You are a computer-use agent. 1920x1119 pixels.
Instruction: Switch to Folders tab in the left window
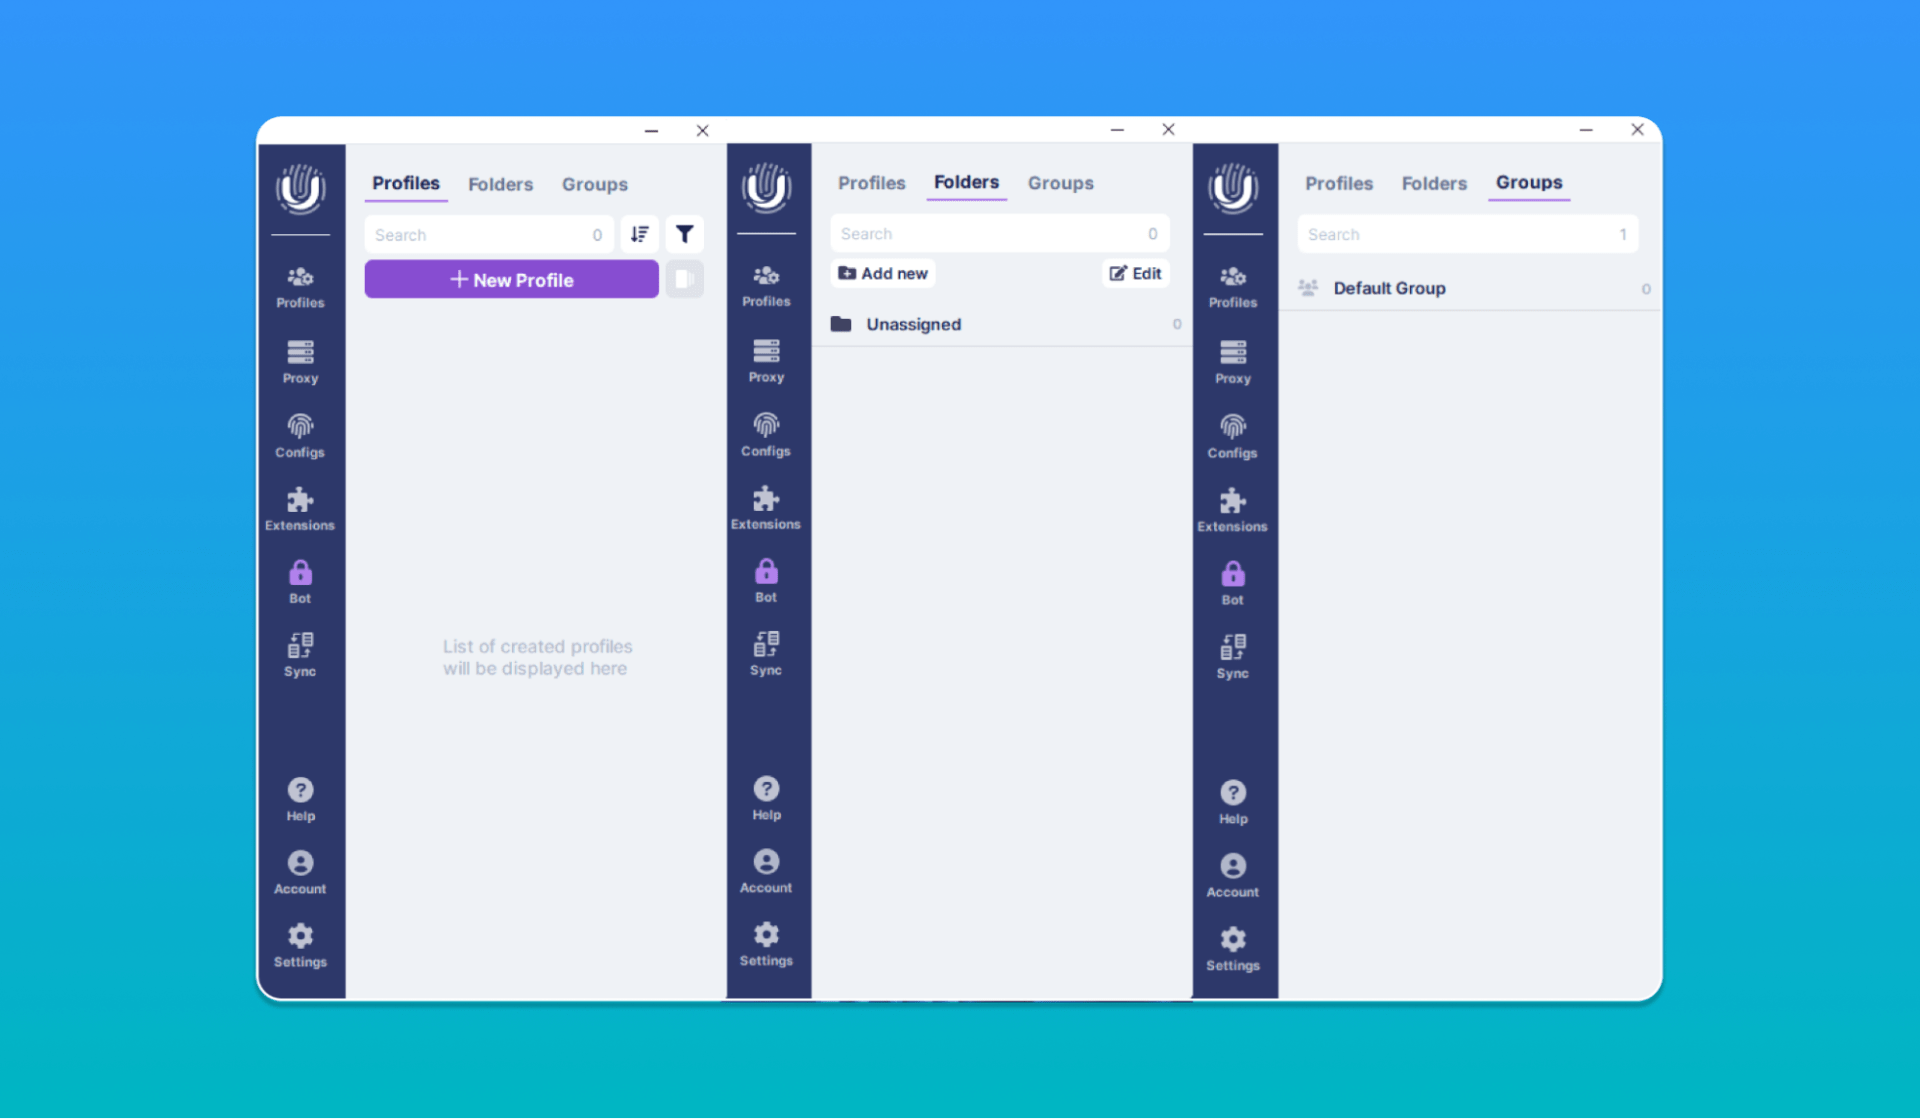(500, 185)
